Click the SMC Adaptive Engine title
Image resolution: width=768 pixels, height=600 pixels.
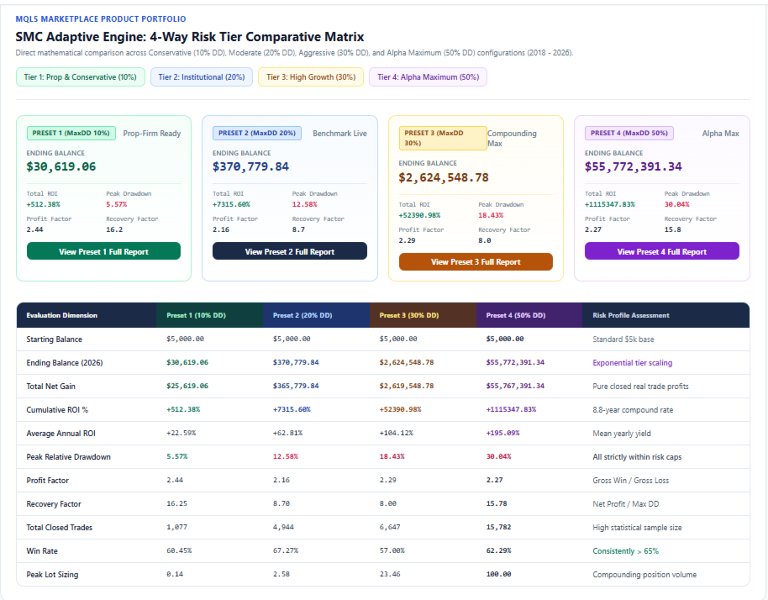[190, 37]
